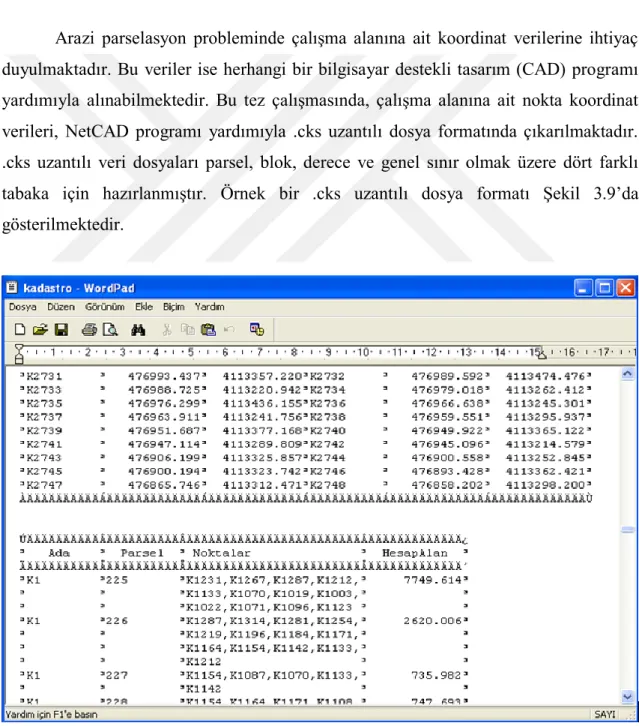This screenshot has width=639, height=726.
Task: Click the coordinate value 4113474.476
Action: (546, 376)
